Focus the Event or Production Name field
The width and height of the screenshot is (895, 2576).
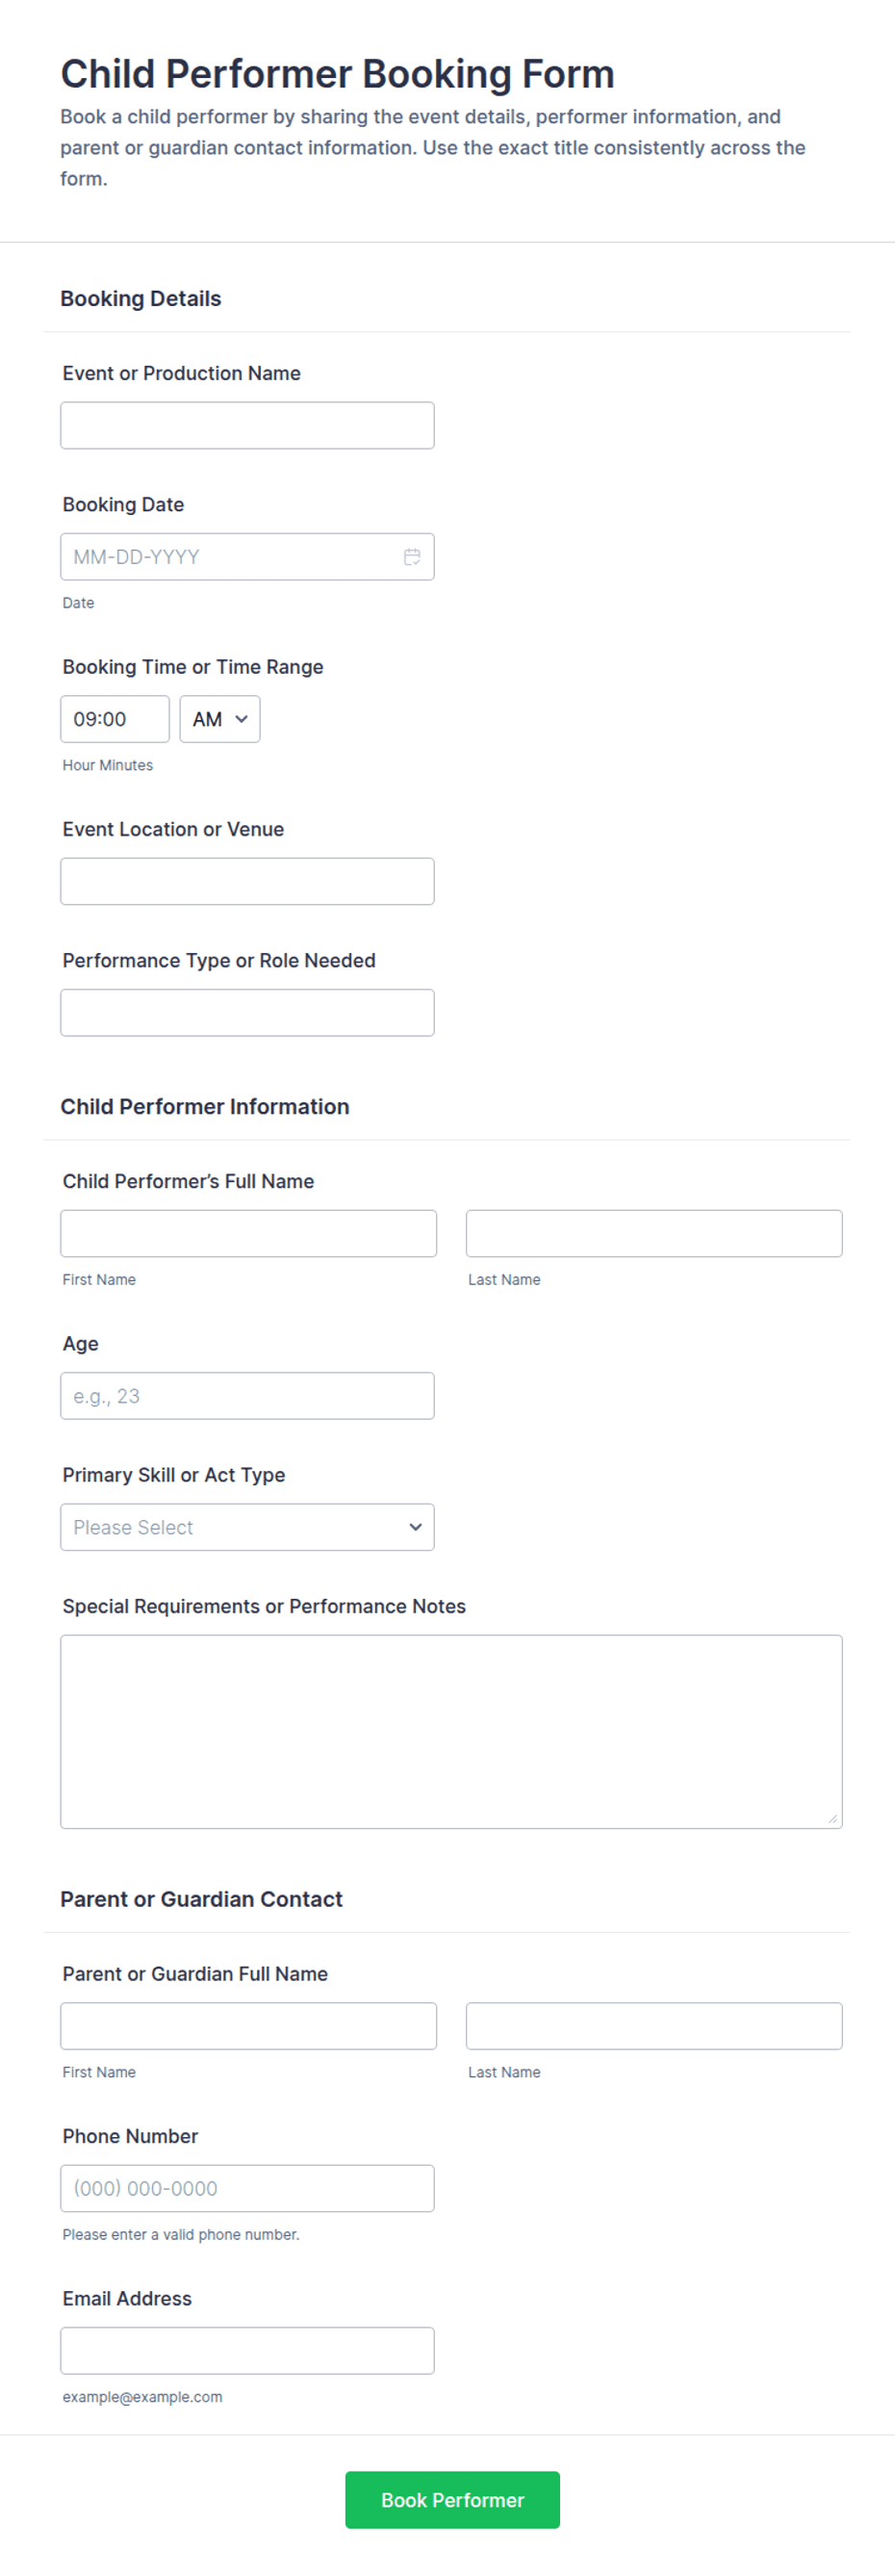point(247,425)
